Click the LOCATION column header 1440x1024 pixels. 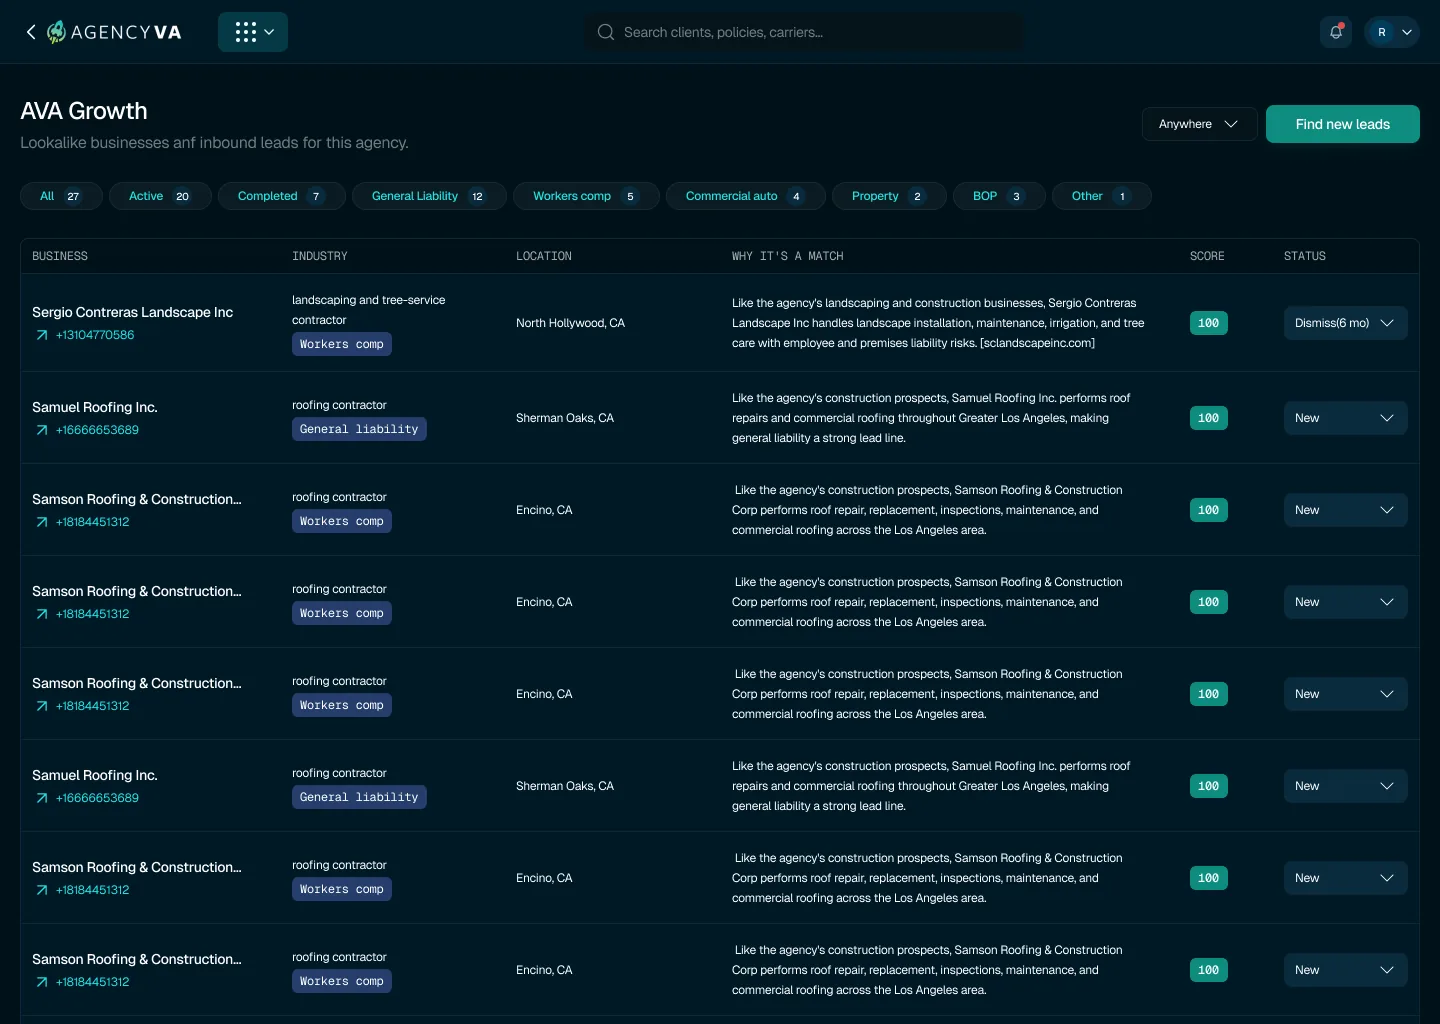pyautogui.click(x=544, y=256)
